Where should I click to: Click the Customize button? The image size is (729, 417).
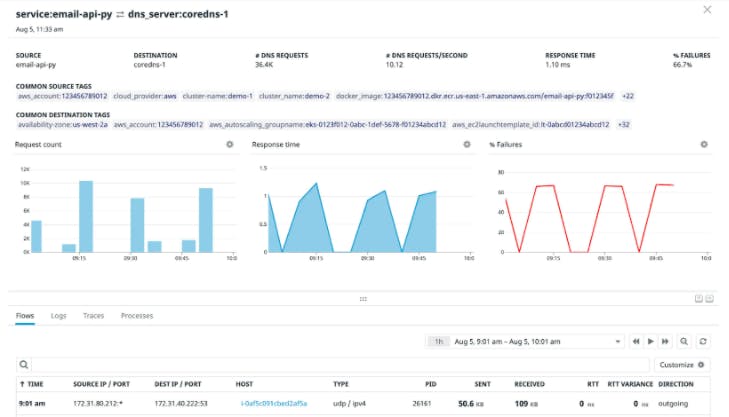pos(682,365)
